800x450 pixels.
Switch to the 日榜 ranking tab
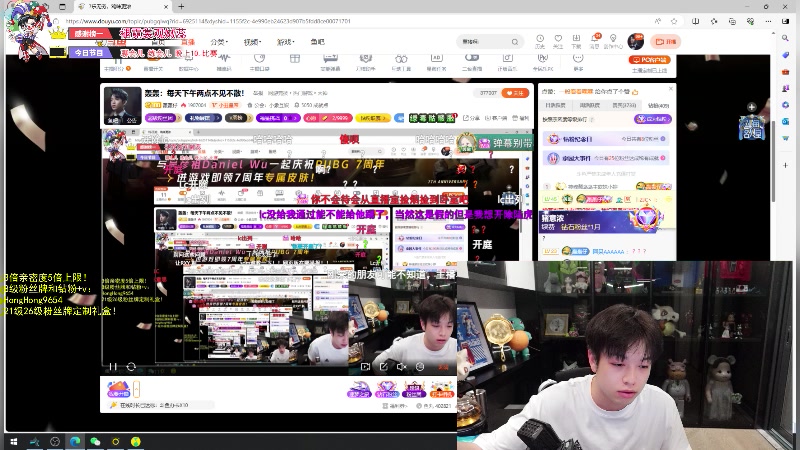click(555, 105)
